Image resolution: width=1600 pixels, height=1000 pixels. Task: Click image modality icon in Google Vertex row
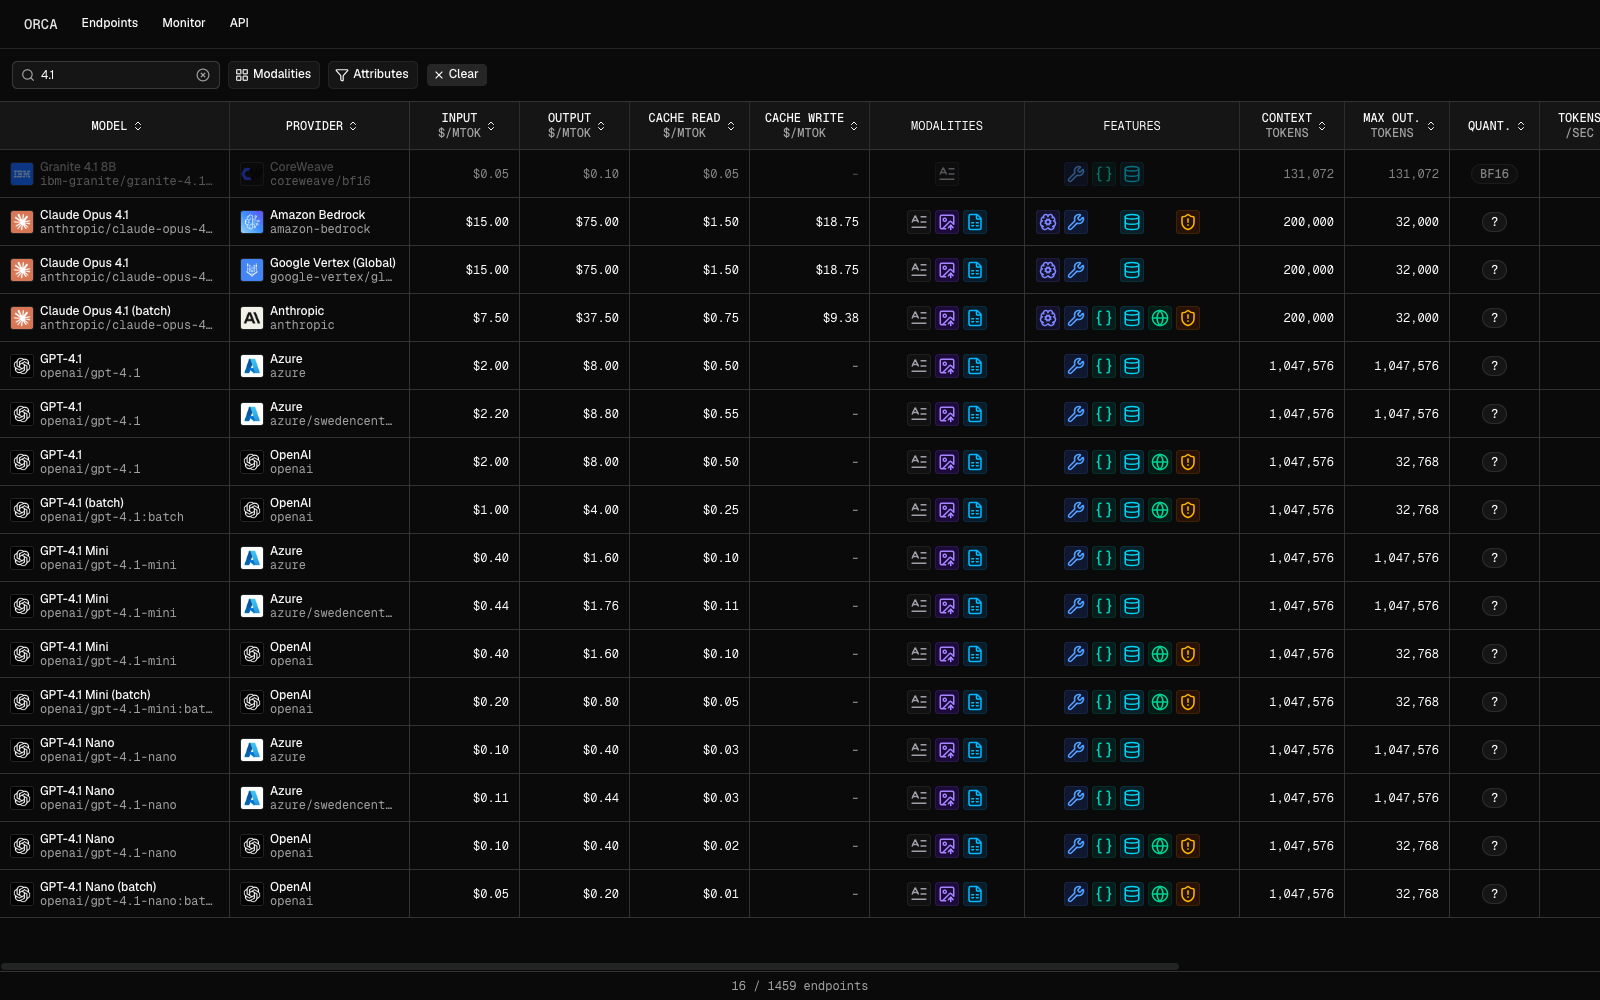click(947, 270)
